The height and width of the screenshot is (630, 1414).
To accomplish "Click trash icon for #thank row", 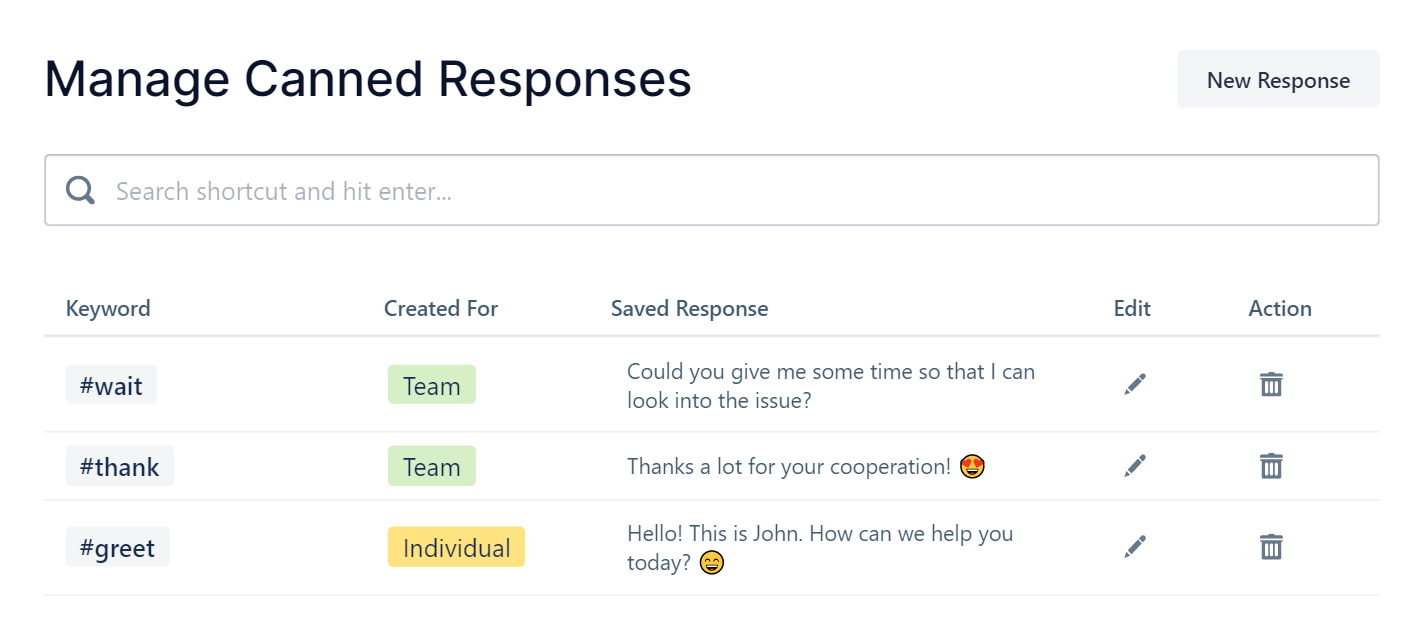I will (1271, 466).
